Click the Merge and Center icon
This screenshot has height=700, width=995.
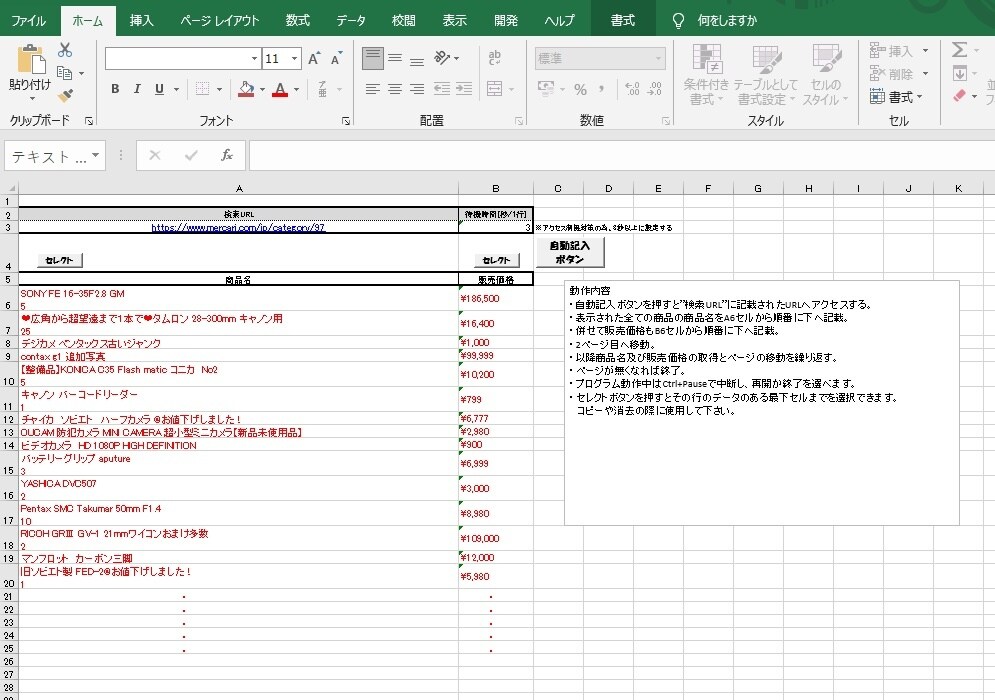pyautogui.click(x=494, y=89)
